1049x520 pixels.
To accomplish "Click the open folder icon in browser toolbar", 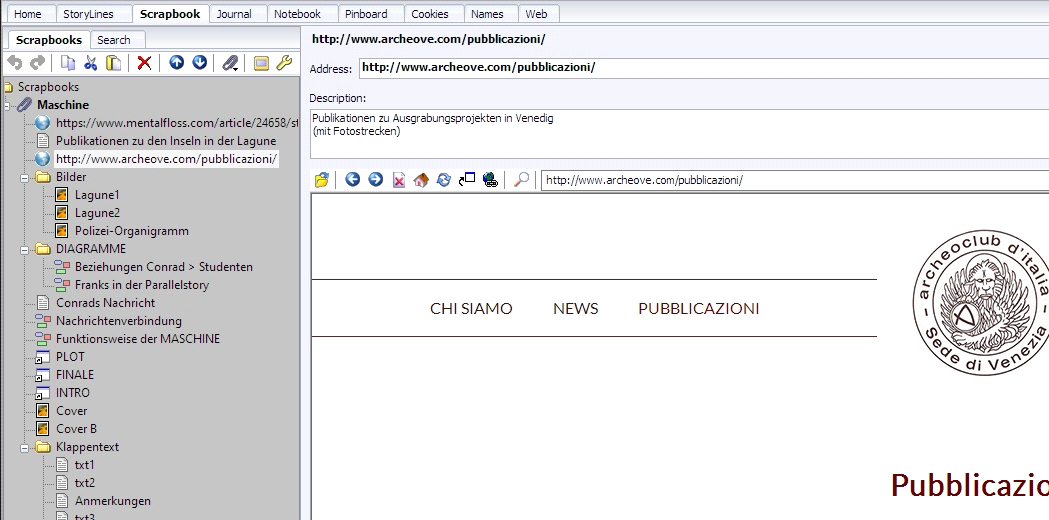I will [322, 179].
